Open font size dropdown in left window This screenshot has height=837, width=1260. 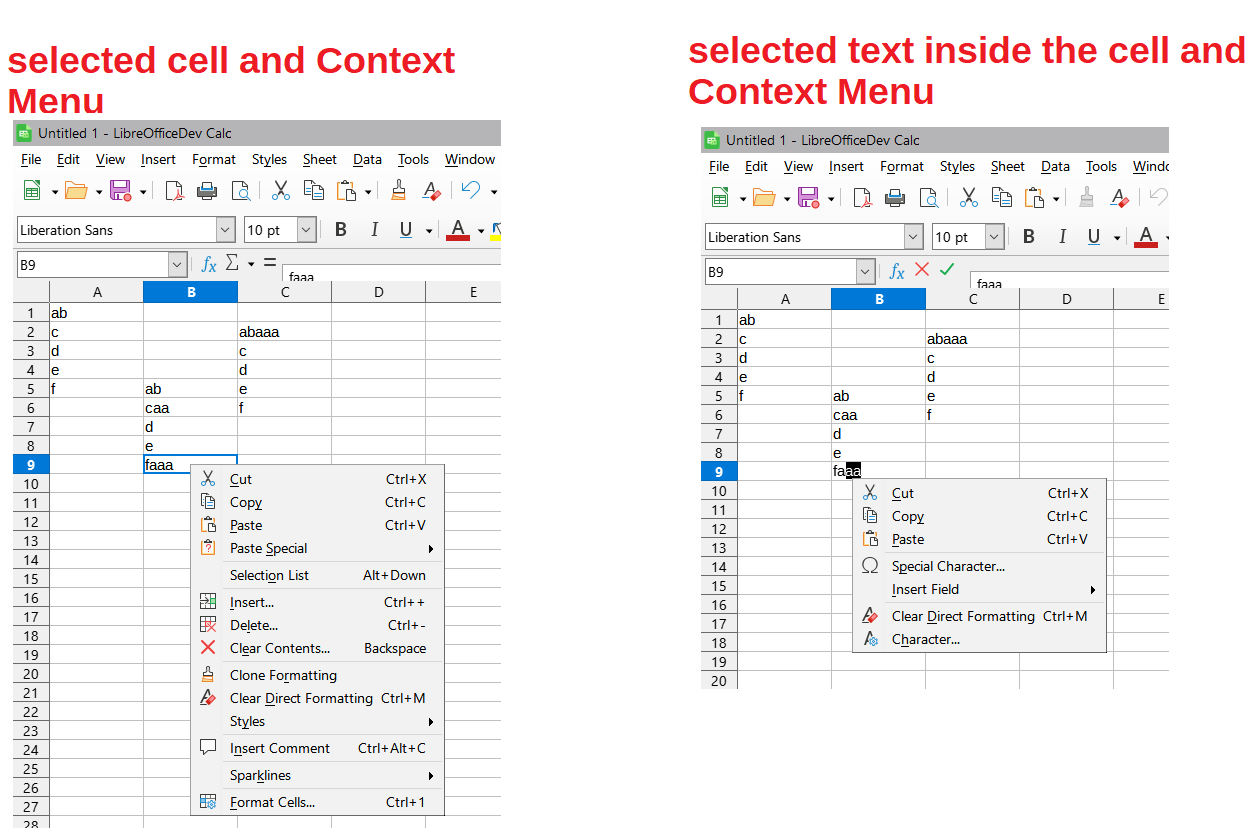[307, 230]
